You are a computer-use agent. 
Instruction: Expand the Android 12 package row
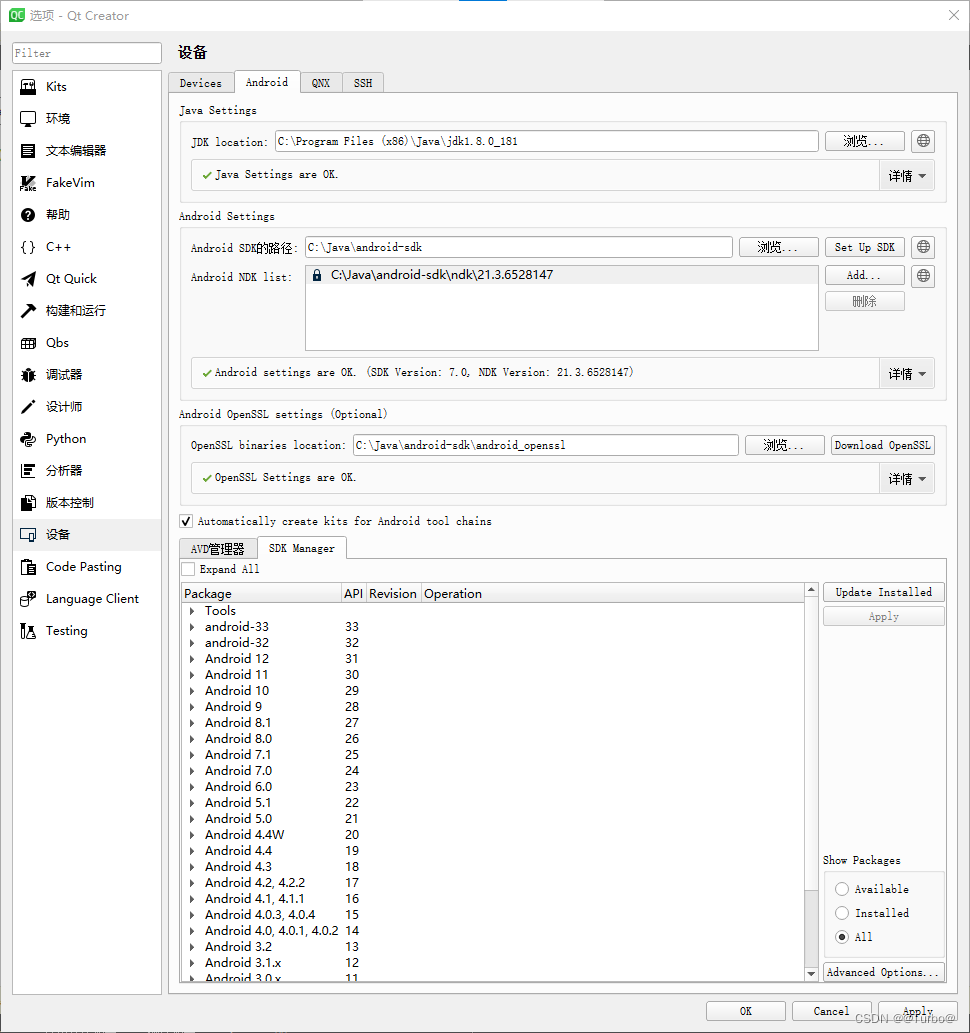[x=192, y=659]
